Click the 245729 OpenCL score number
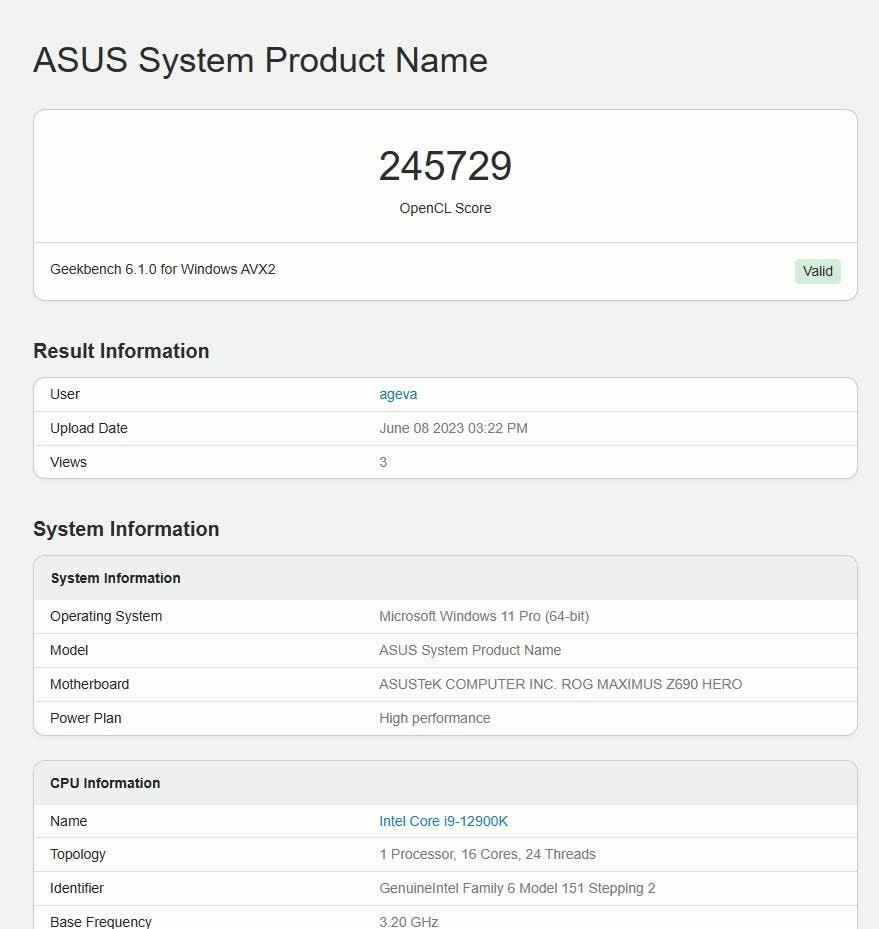This screenshot has width=879, height=929. click(x=445, y=165)
